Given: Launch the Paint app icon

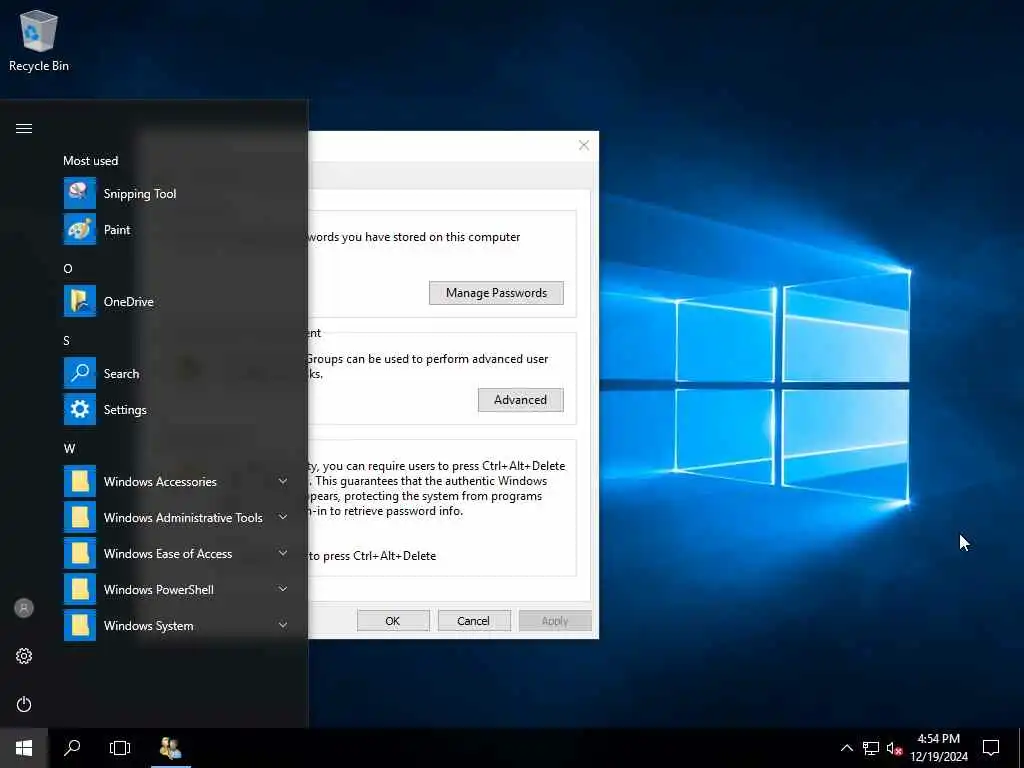Looking at the screenshot, I should pyautogui.click(x=80, y=229).
